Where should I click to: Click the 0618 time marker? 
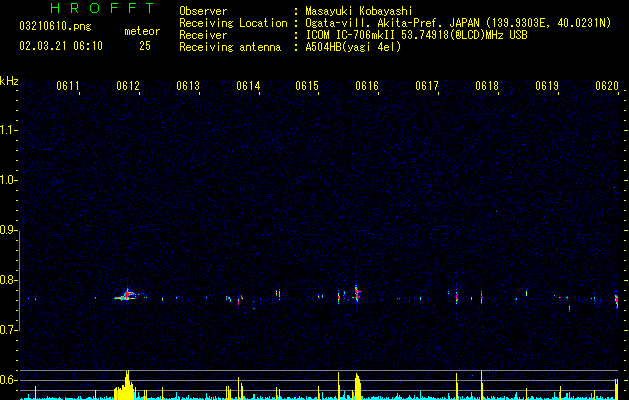[487, 86]
